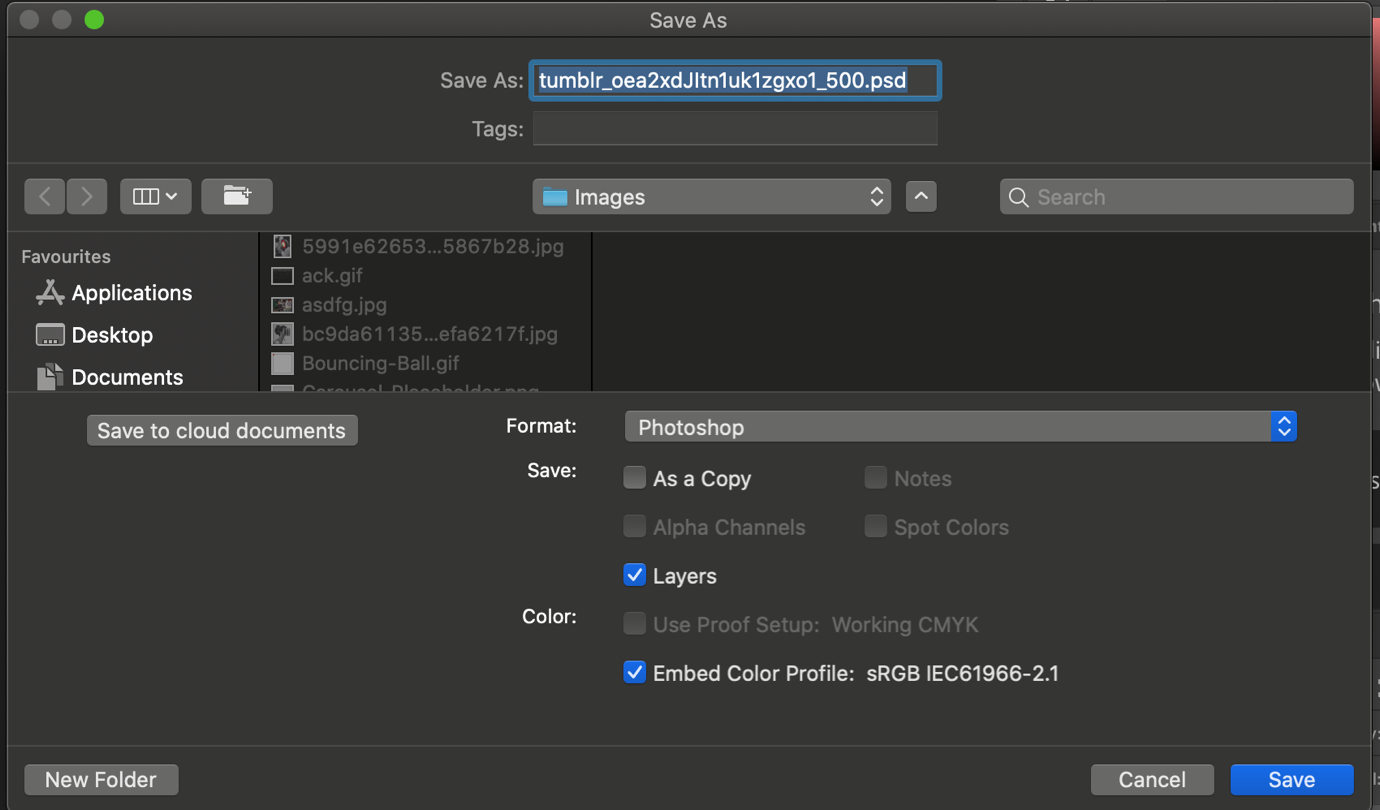
Task: Toggle the Spot Colors checkbox
Action: (x=875, y=526)
